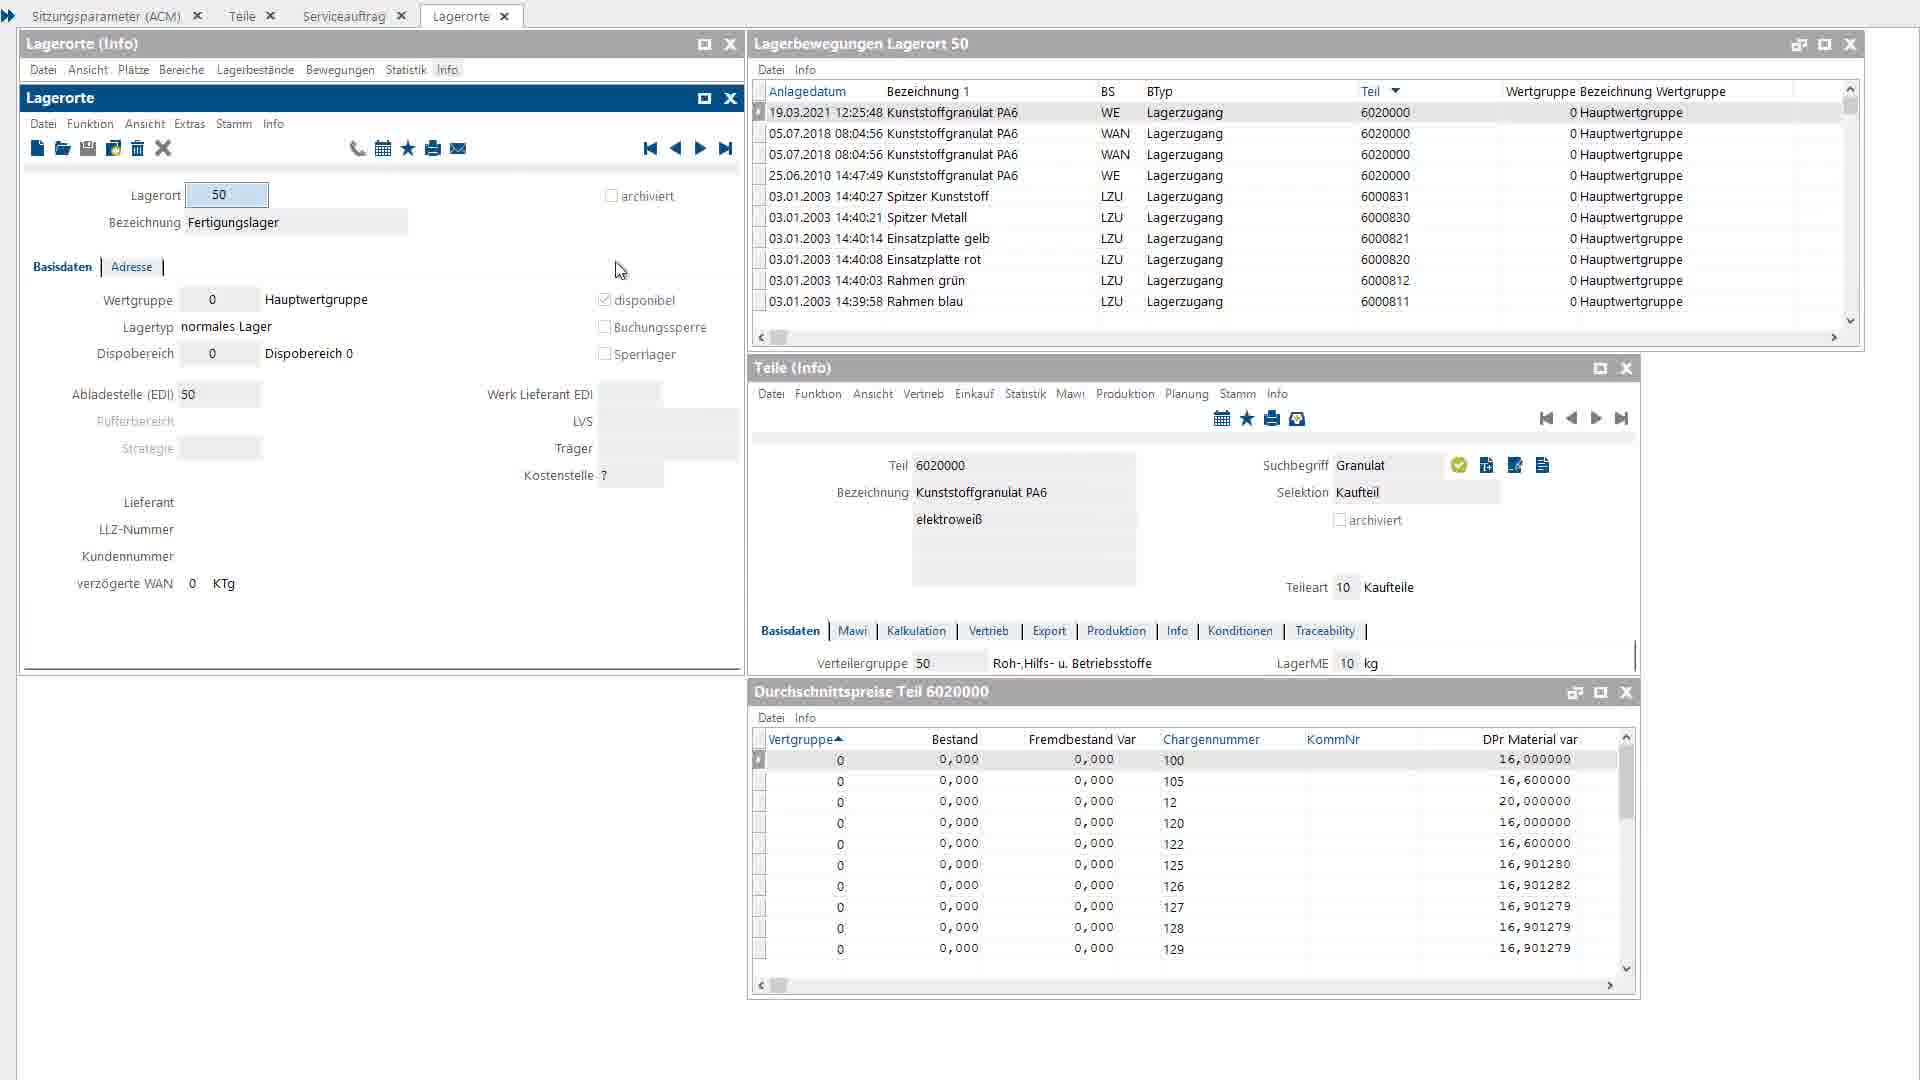Click the text-plus document icon beside Suchbegriff
Image resolution: width=1920 pixels, height=1080 pixels.
(1487, 465)
